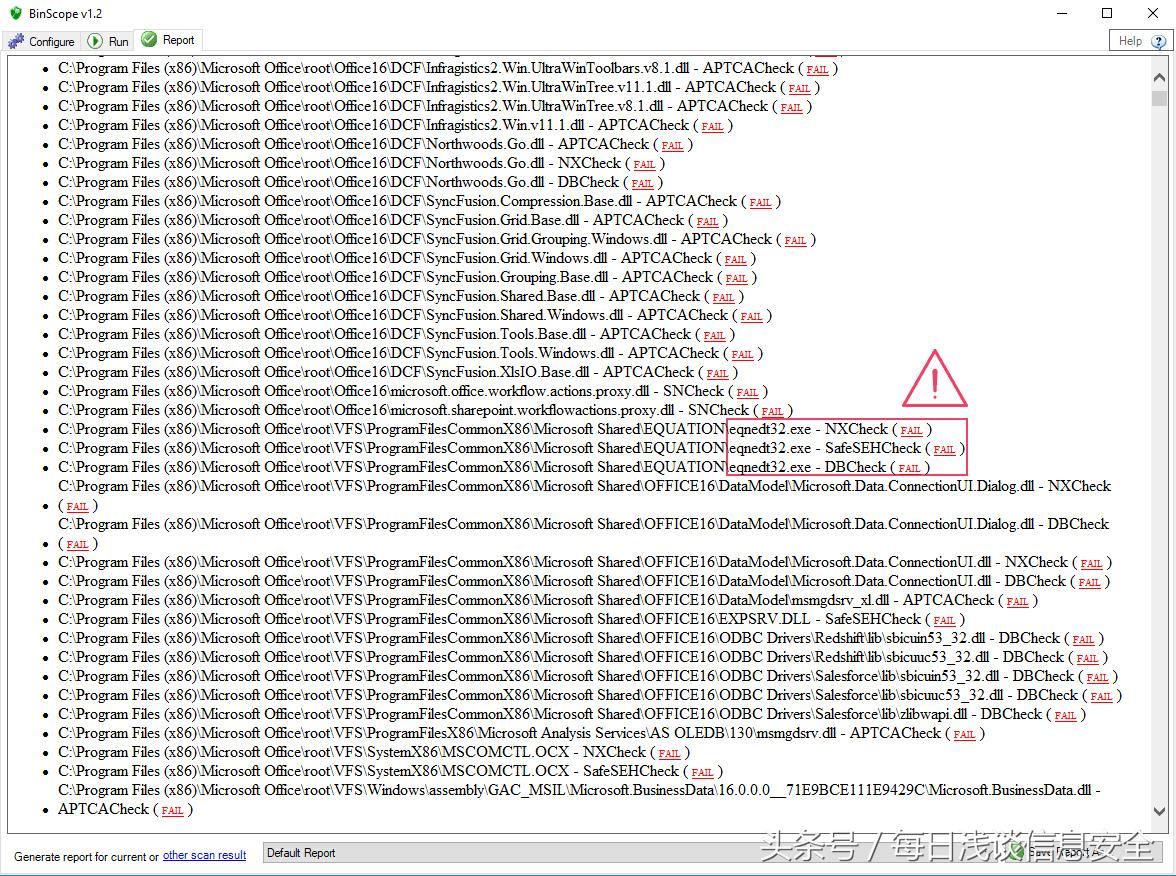The image size is (1176, 876).
Task: Open FAIL link for SyncFusion.XlsIO.Base.dll
Action: (717, 374)
